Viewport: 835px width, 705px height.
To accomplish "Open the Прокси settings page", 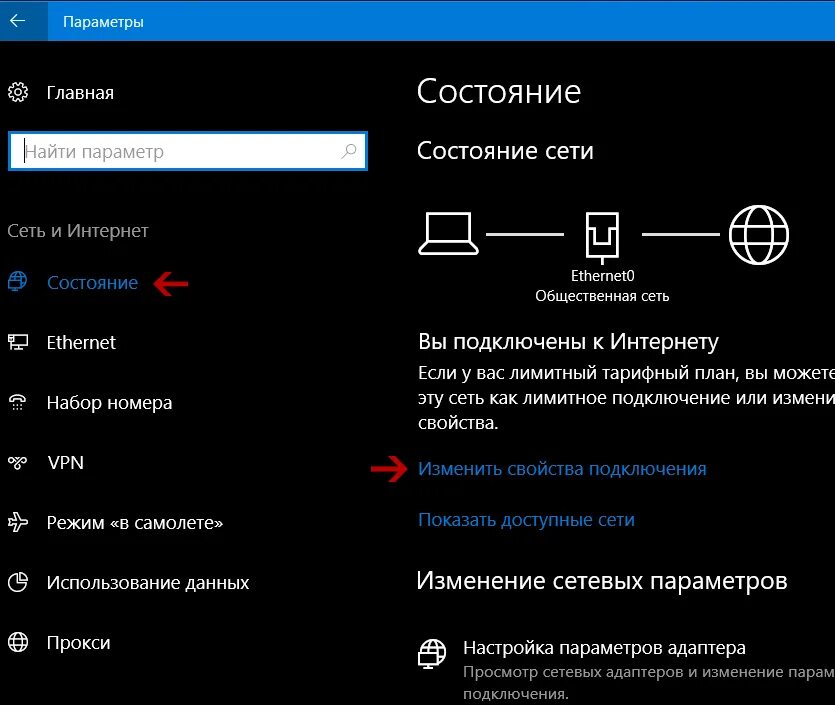I will point(78,643).
